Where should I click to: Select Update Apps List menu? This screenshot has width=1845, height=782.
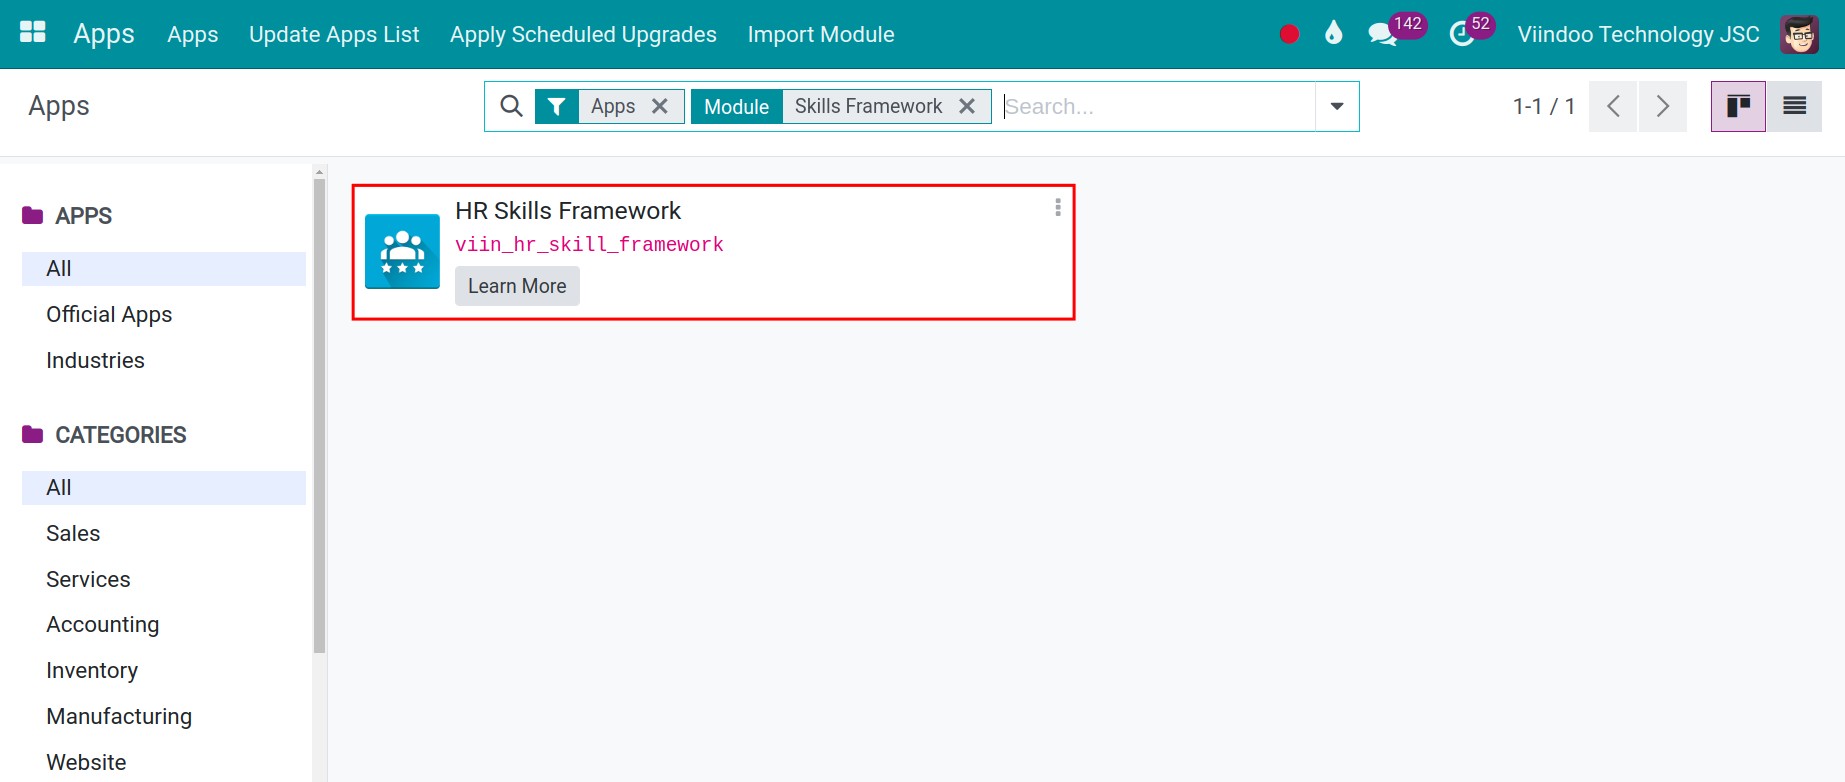click(334, 34)
